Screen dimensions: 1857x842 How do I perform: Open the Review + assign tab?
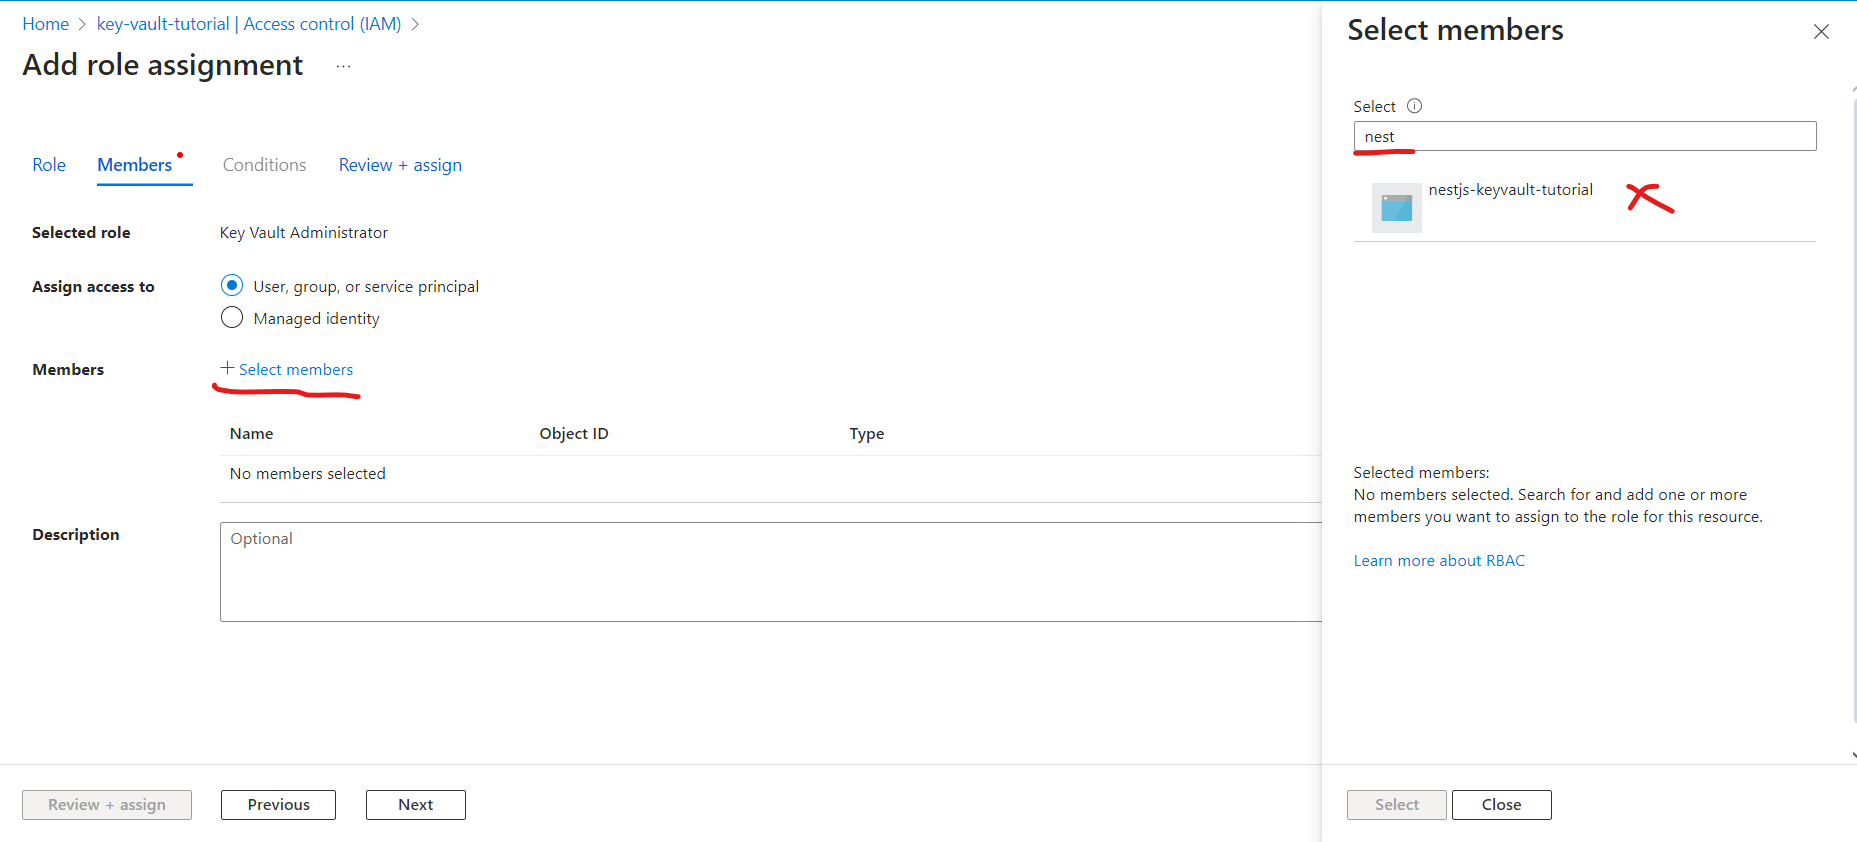click(x=400, y=165)
